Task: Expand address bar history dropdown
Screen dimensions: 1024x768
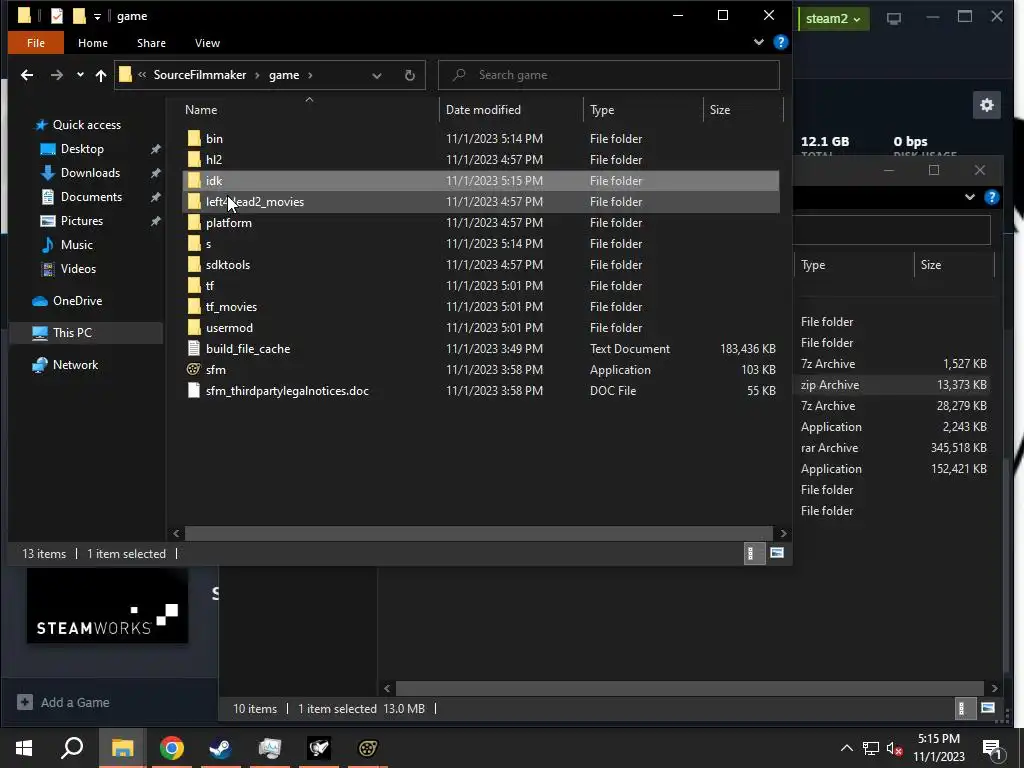Action: coord(377,76)
